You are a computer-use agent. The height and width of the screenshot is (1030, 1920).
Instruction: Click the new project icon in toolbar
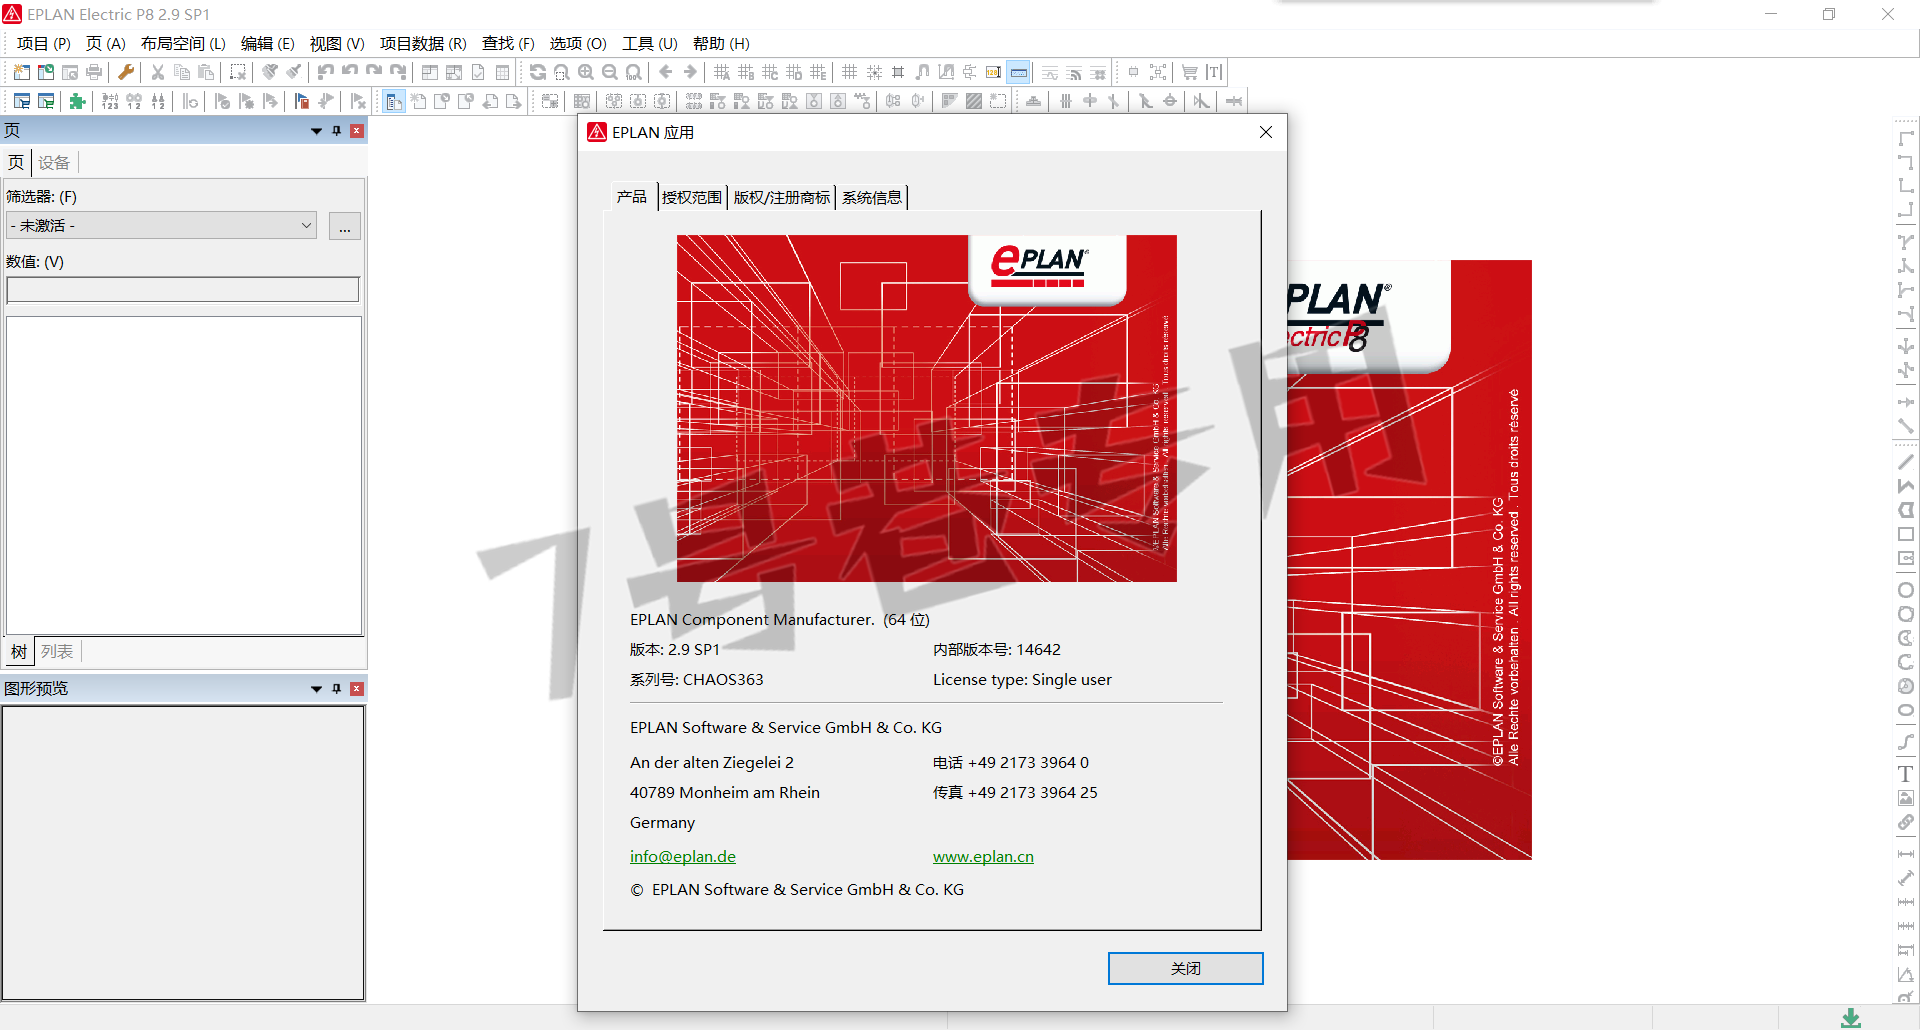click(21, 72)
